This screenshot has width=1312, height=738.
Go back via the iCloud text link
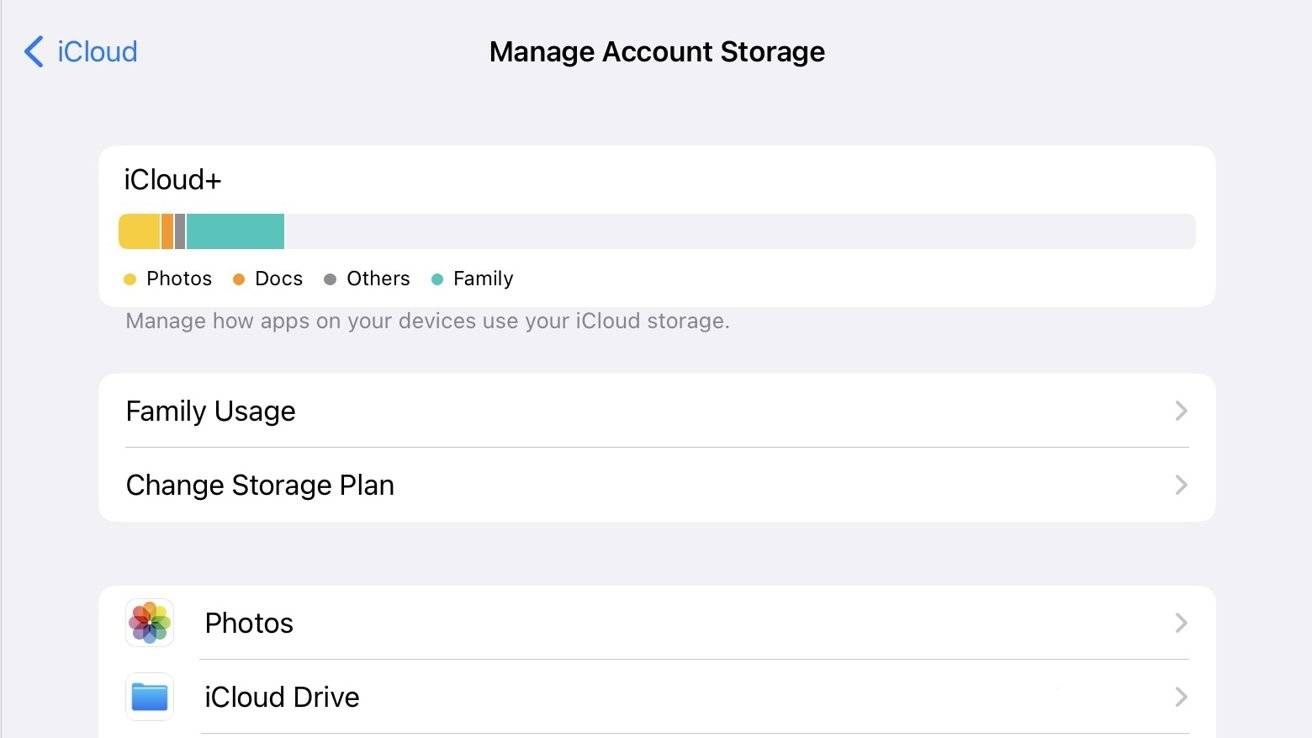coord(97,51)
